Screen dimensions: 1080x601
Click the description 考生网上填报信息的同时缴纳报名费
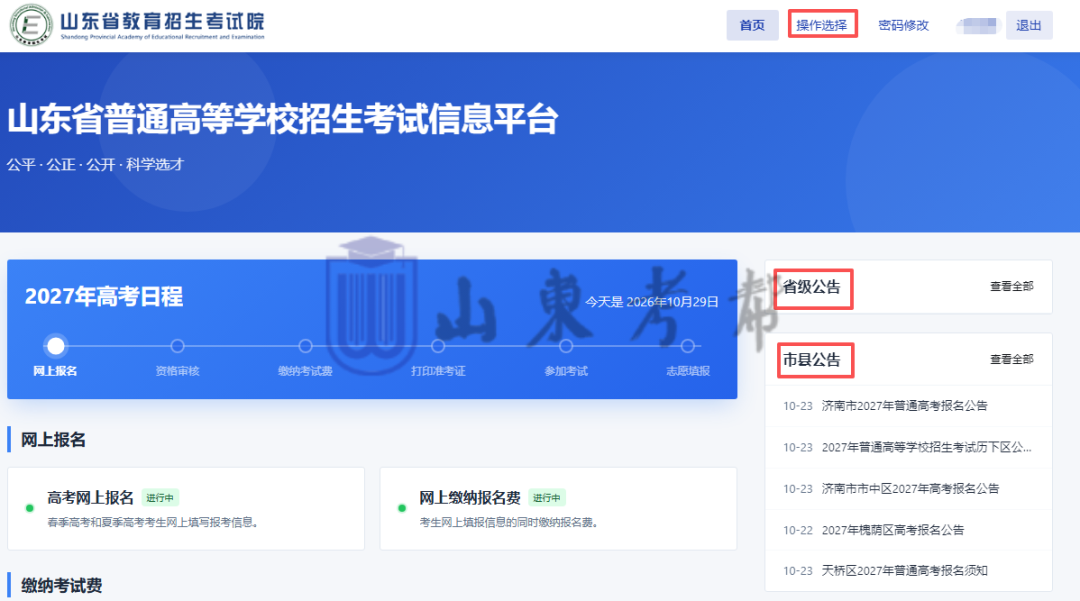[x=509, y=523]
